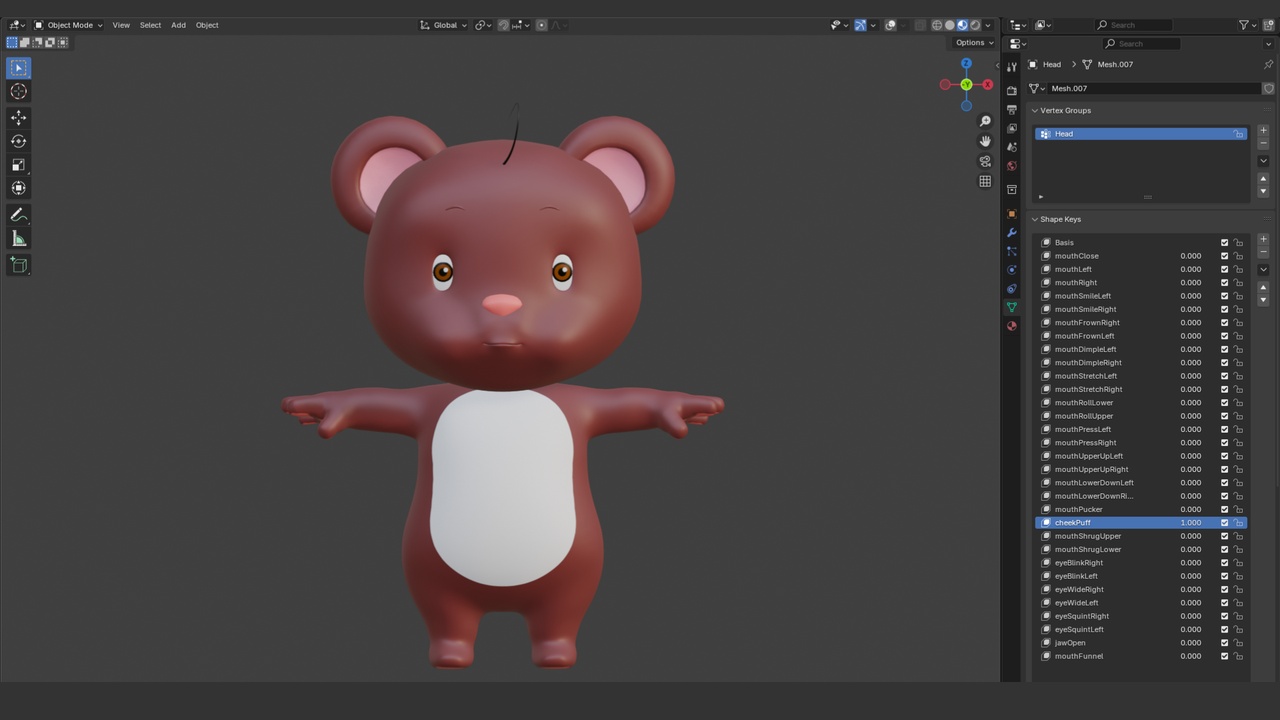Screen dimensions: 1280x720
Task: Add a new vertex group with plus button
Action: [x=1263, y=131]
